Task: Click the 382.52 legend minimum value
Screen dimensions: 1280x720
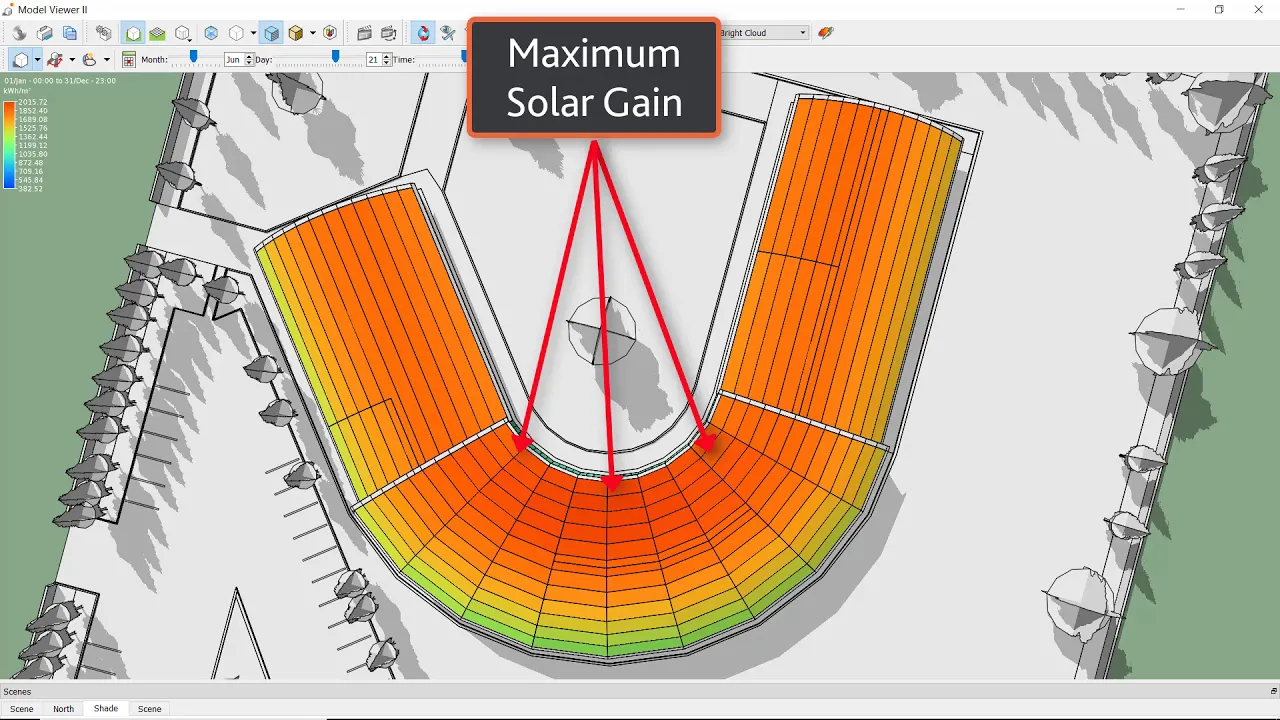Action: pos(29,188)
